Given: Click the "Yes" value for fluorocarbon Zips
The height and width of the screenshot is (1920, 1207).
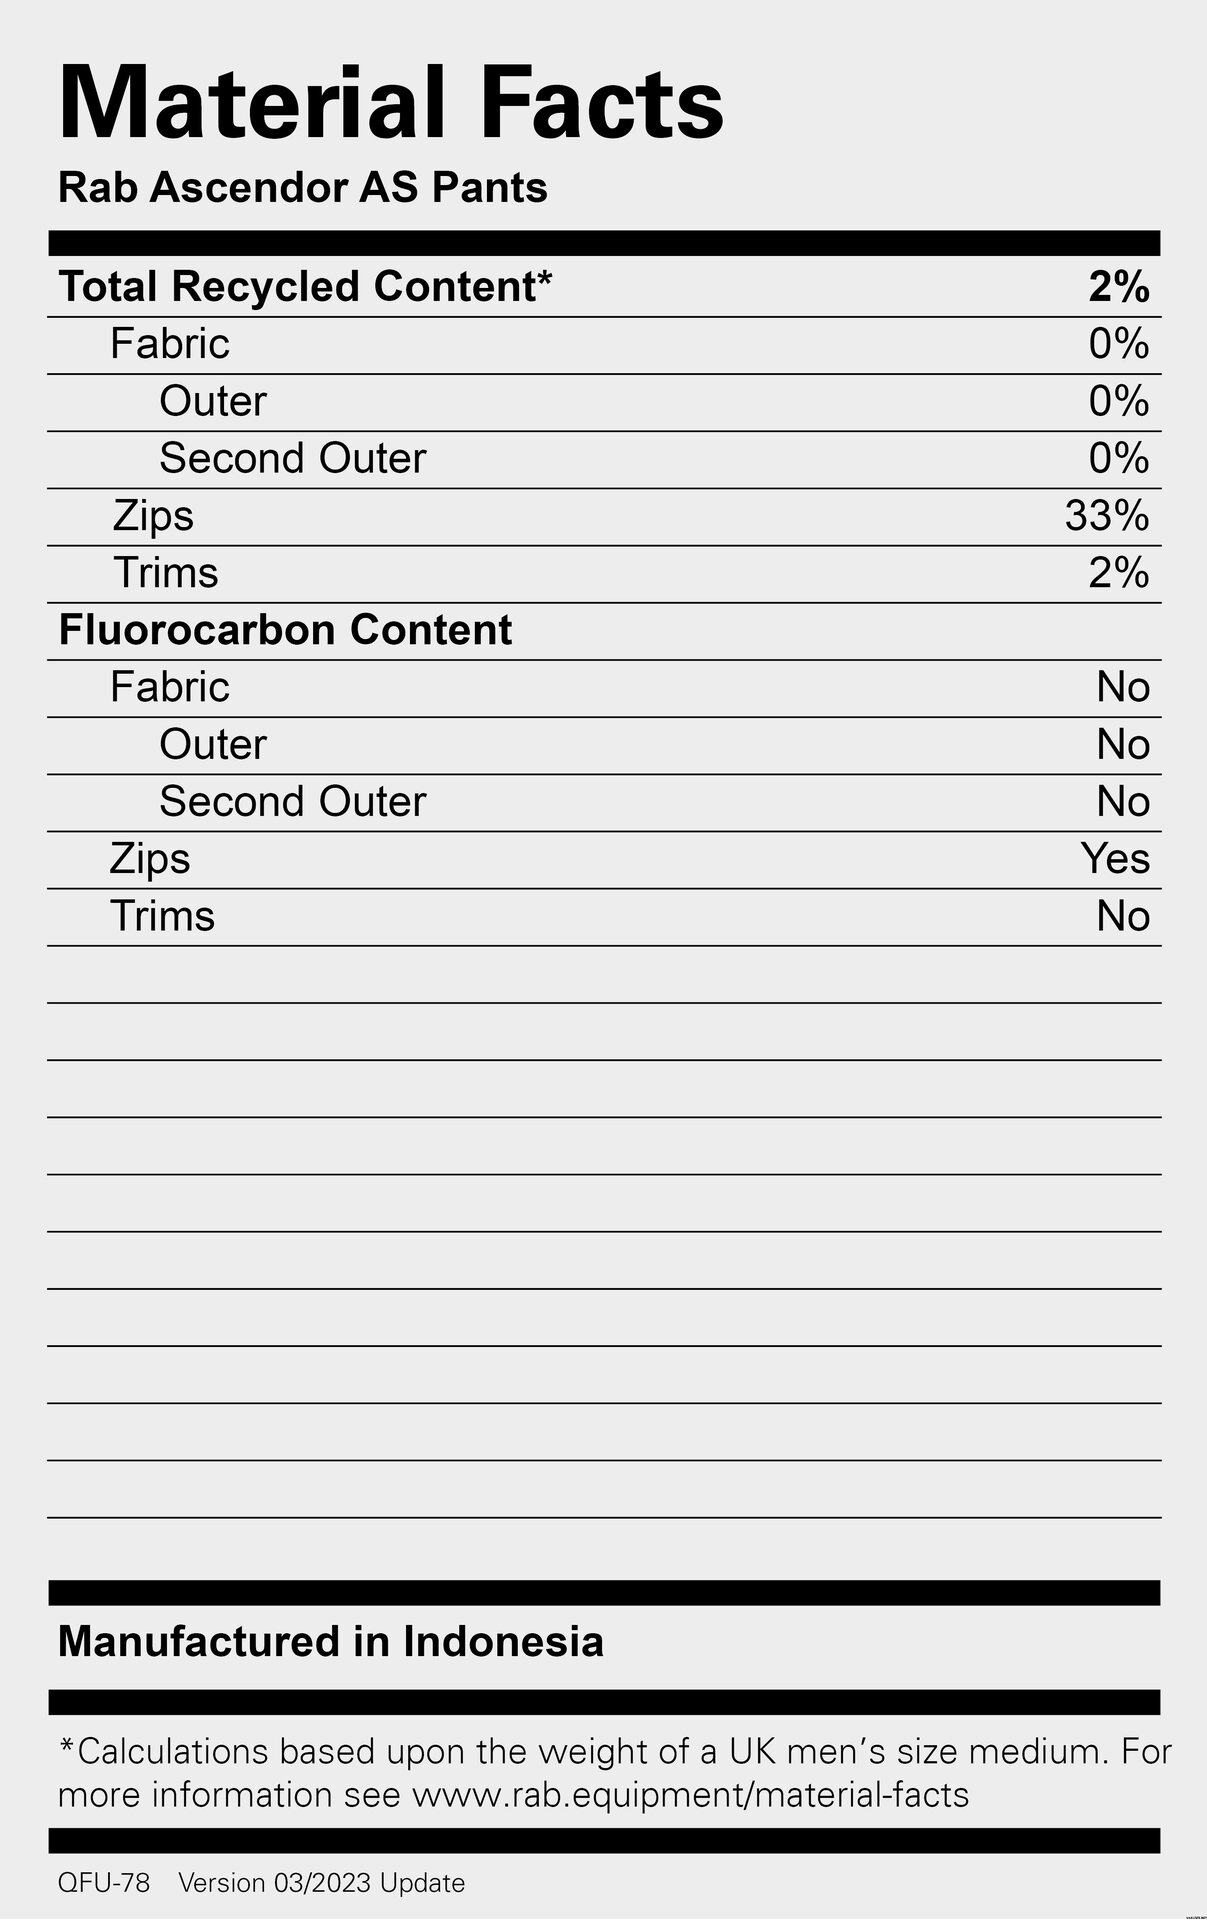Looking at the screenshot, I should coord(1115,859).
